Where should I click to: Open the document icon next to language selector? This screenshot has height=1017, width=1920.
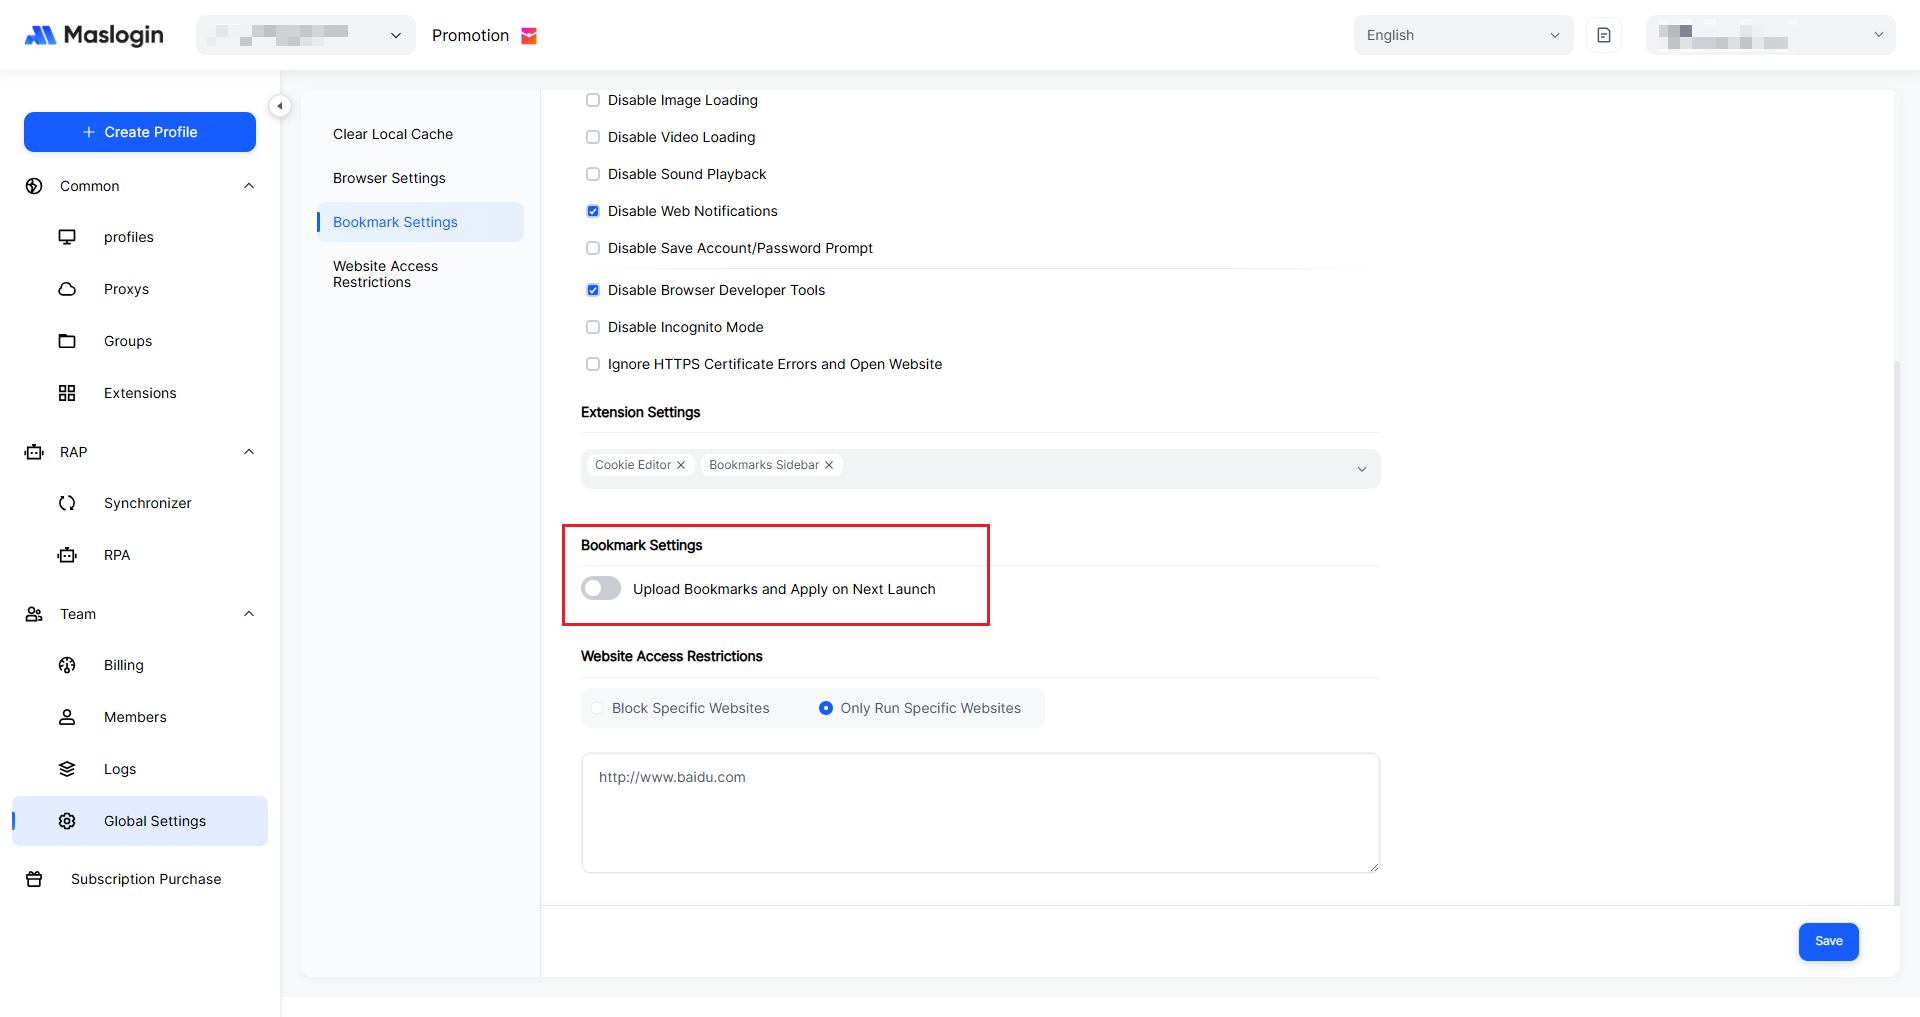(x=1604, y=35)
